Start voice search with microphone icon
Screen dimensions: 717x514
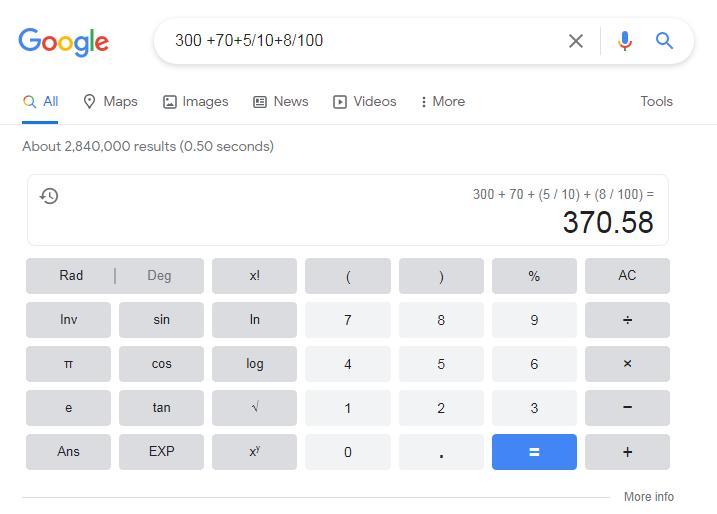(625, 41)
